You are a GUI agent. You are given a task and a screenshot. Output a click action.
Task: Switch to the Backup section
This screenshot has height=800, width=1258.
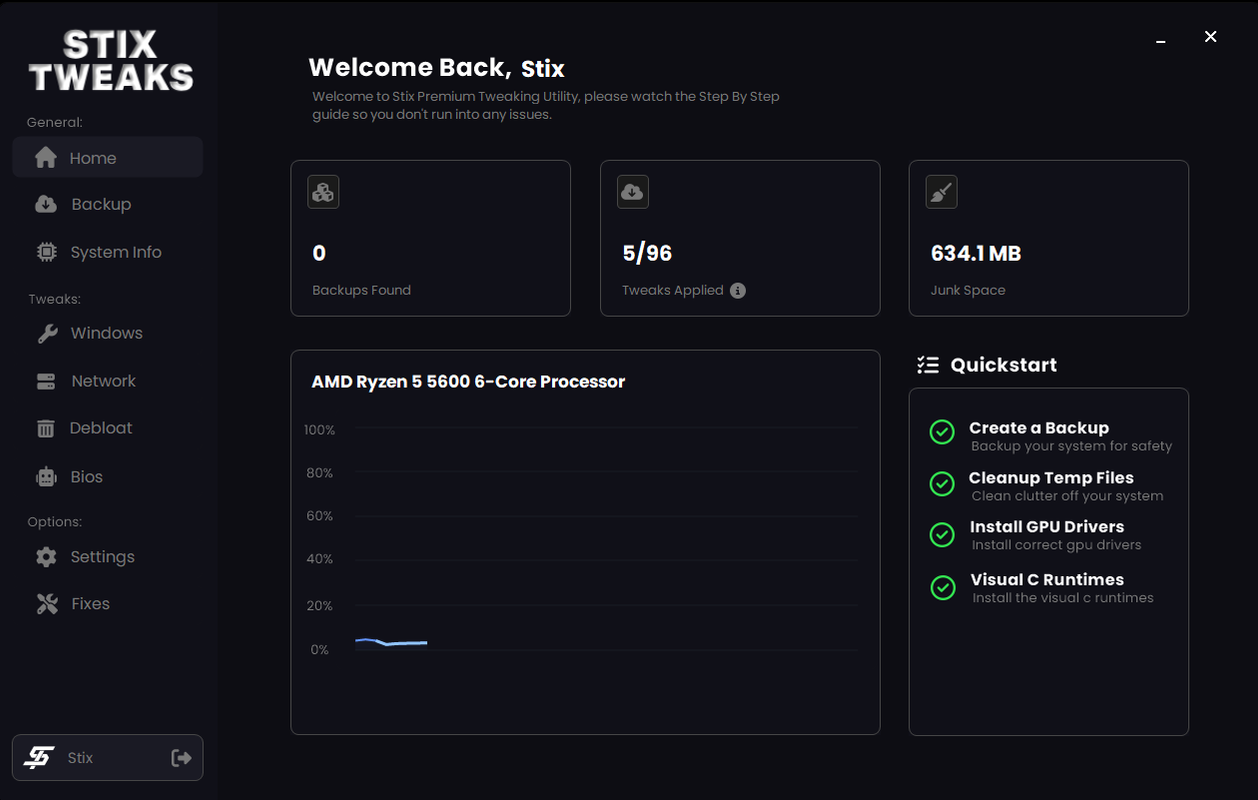point(100,204)
